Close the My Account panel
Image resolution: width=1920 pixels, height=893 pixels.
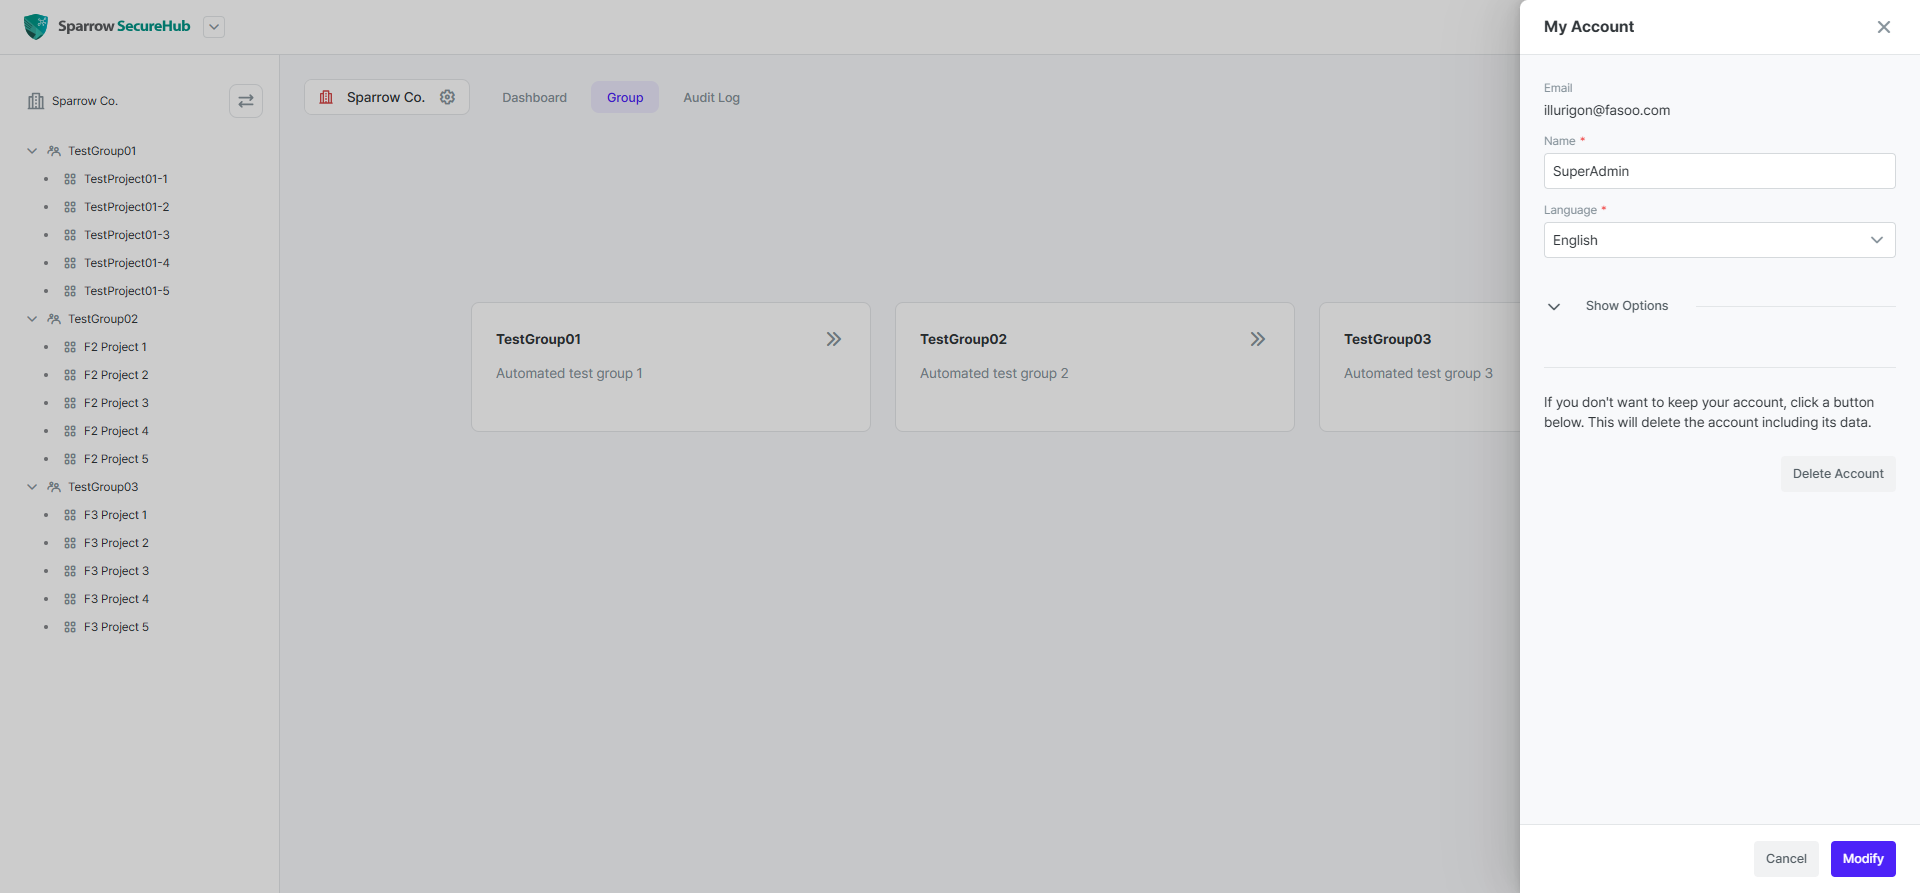coord(1884,27)
